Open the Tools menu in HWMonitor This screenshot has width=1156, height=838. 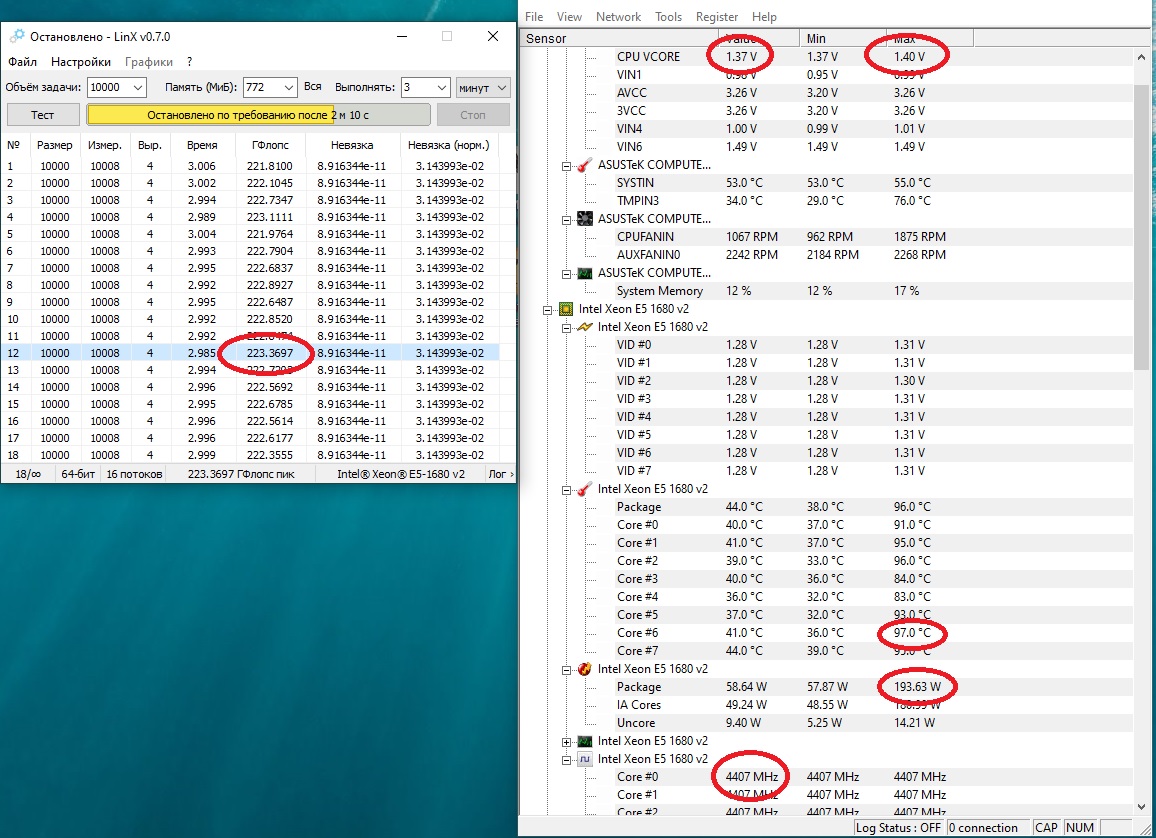point(668,16)
